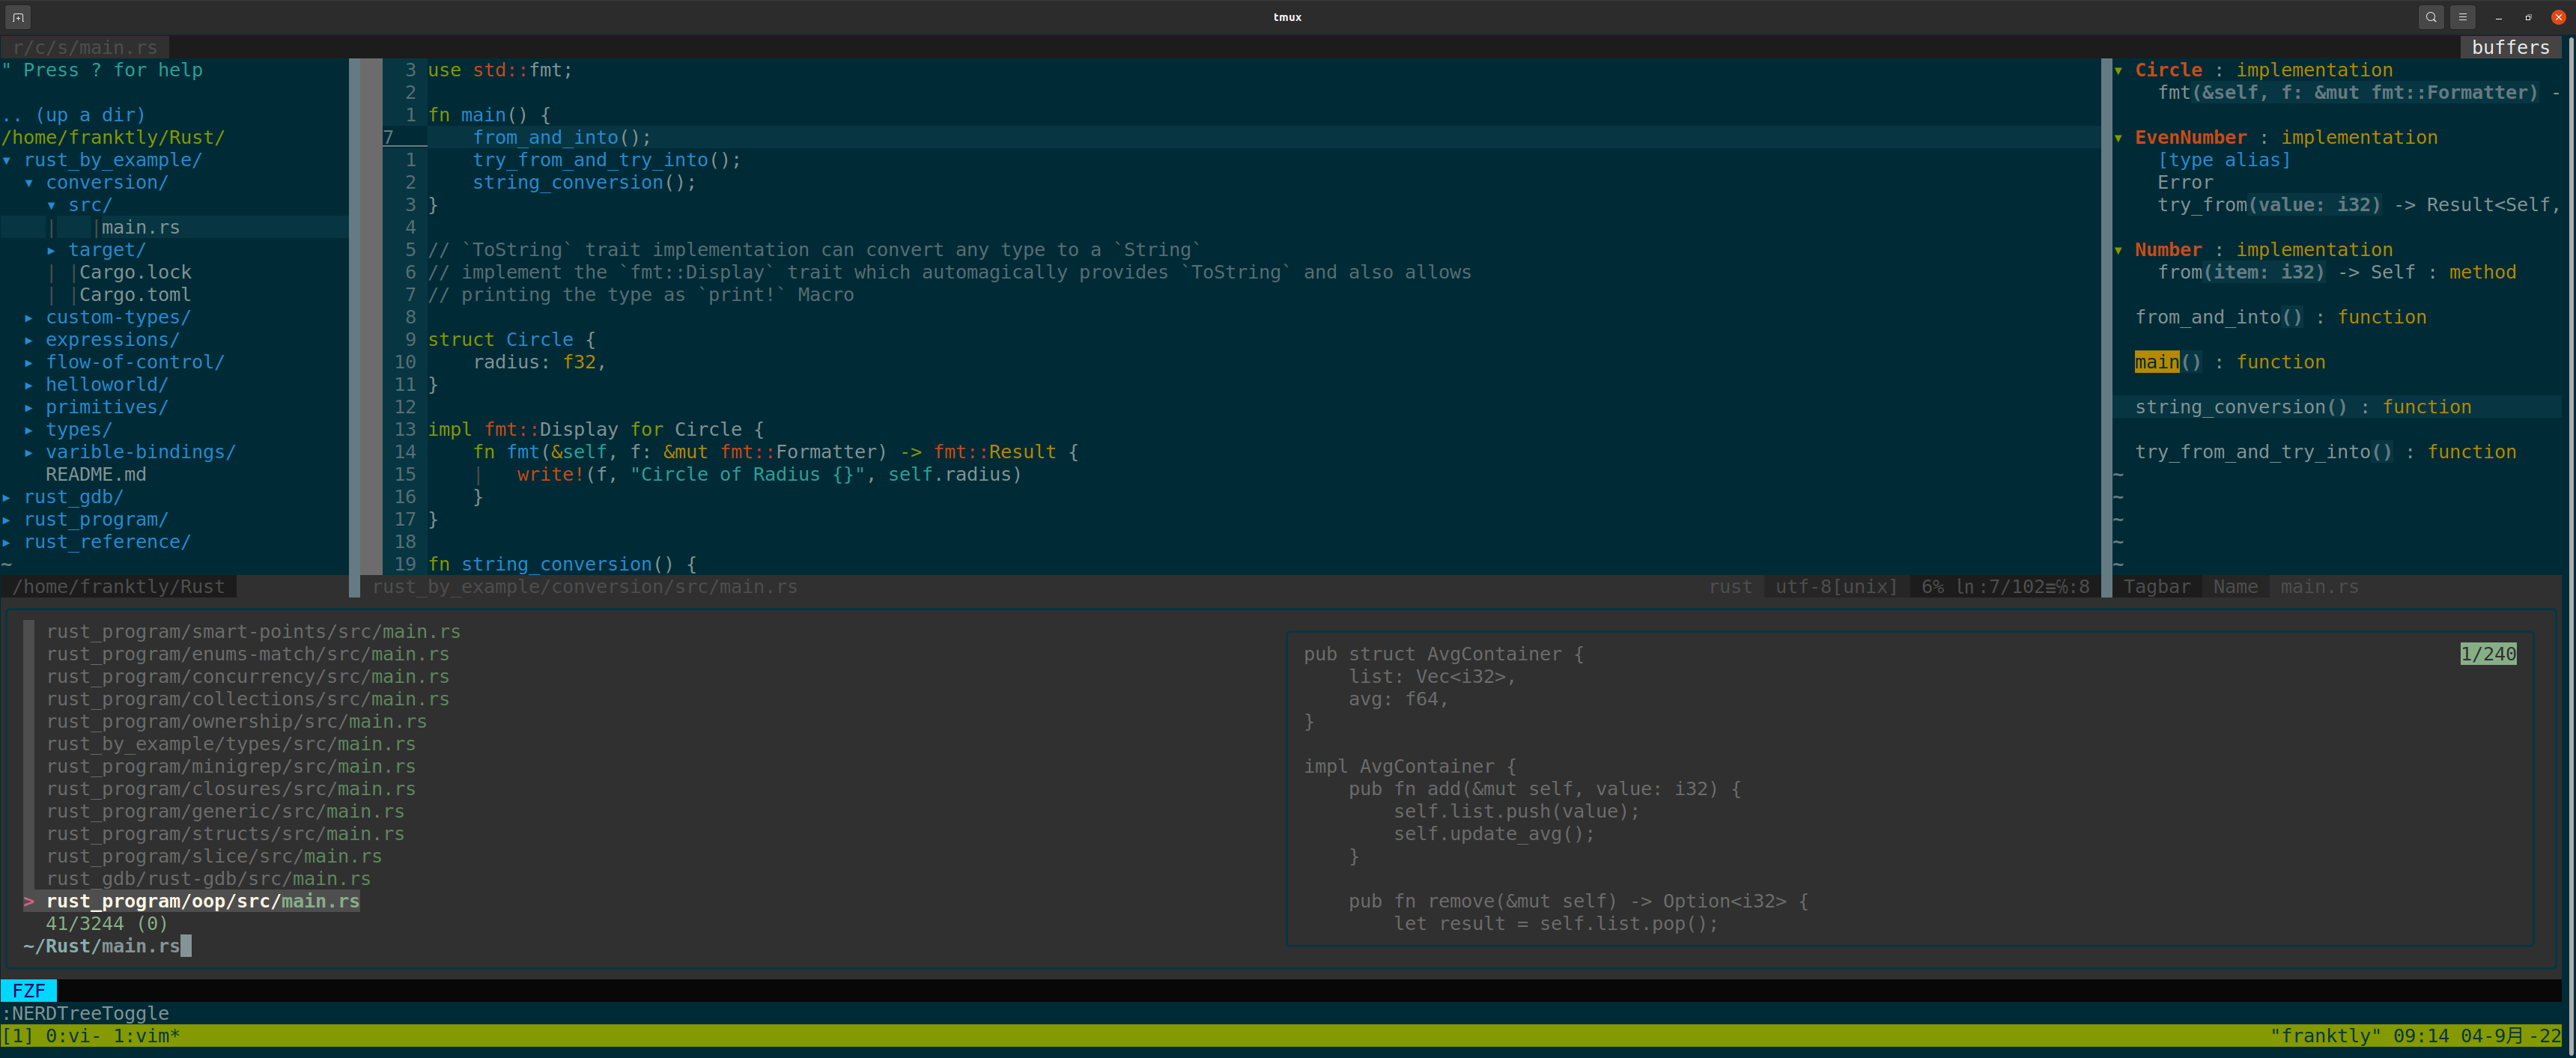
Task: Pick rust_program/collections/src/main.rs in FZF list
Action: [x=248, y=699]
